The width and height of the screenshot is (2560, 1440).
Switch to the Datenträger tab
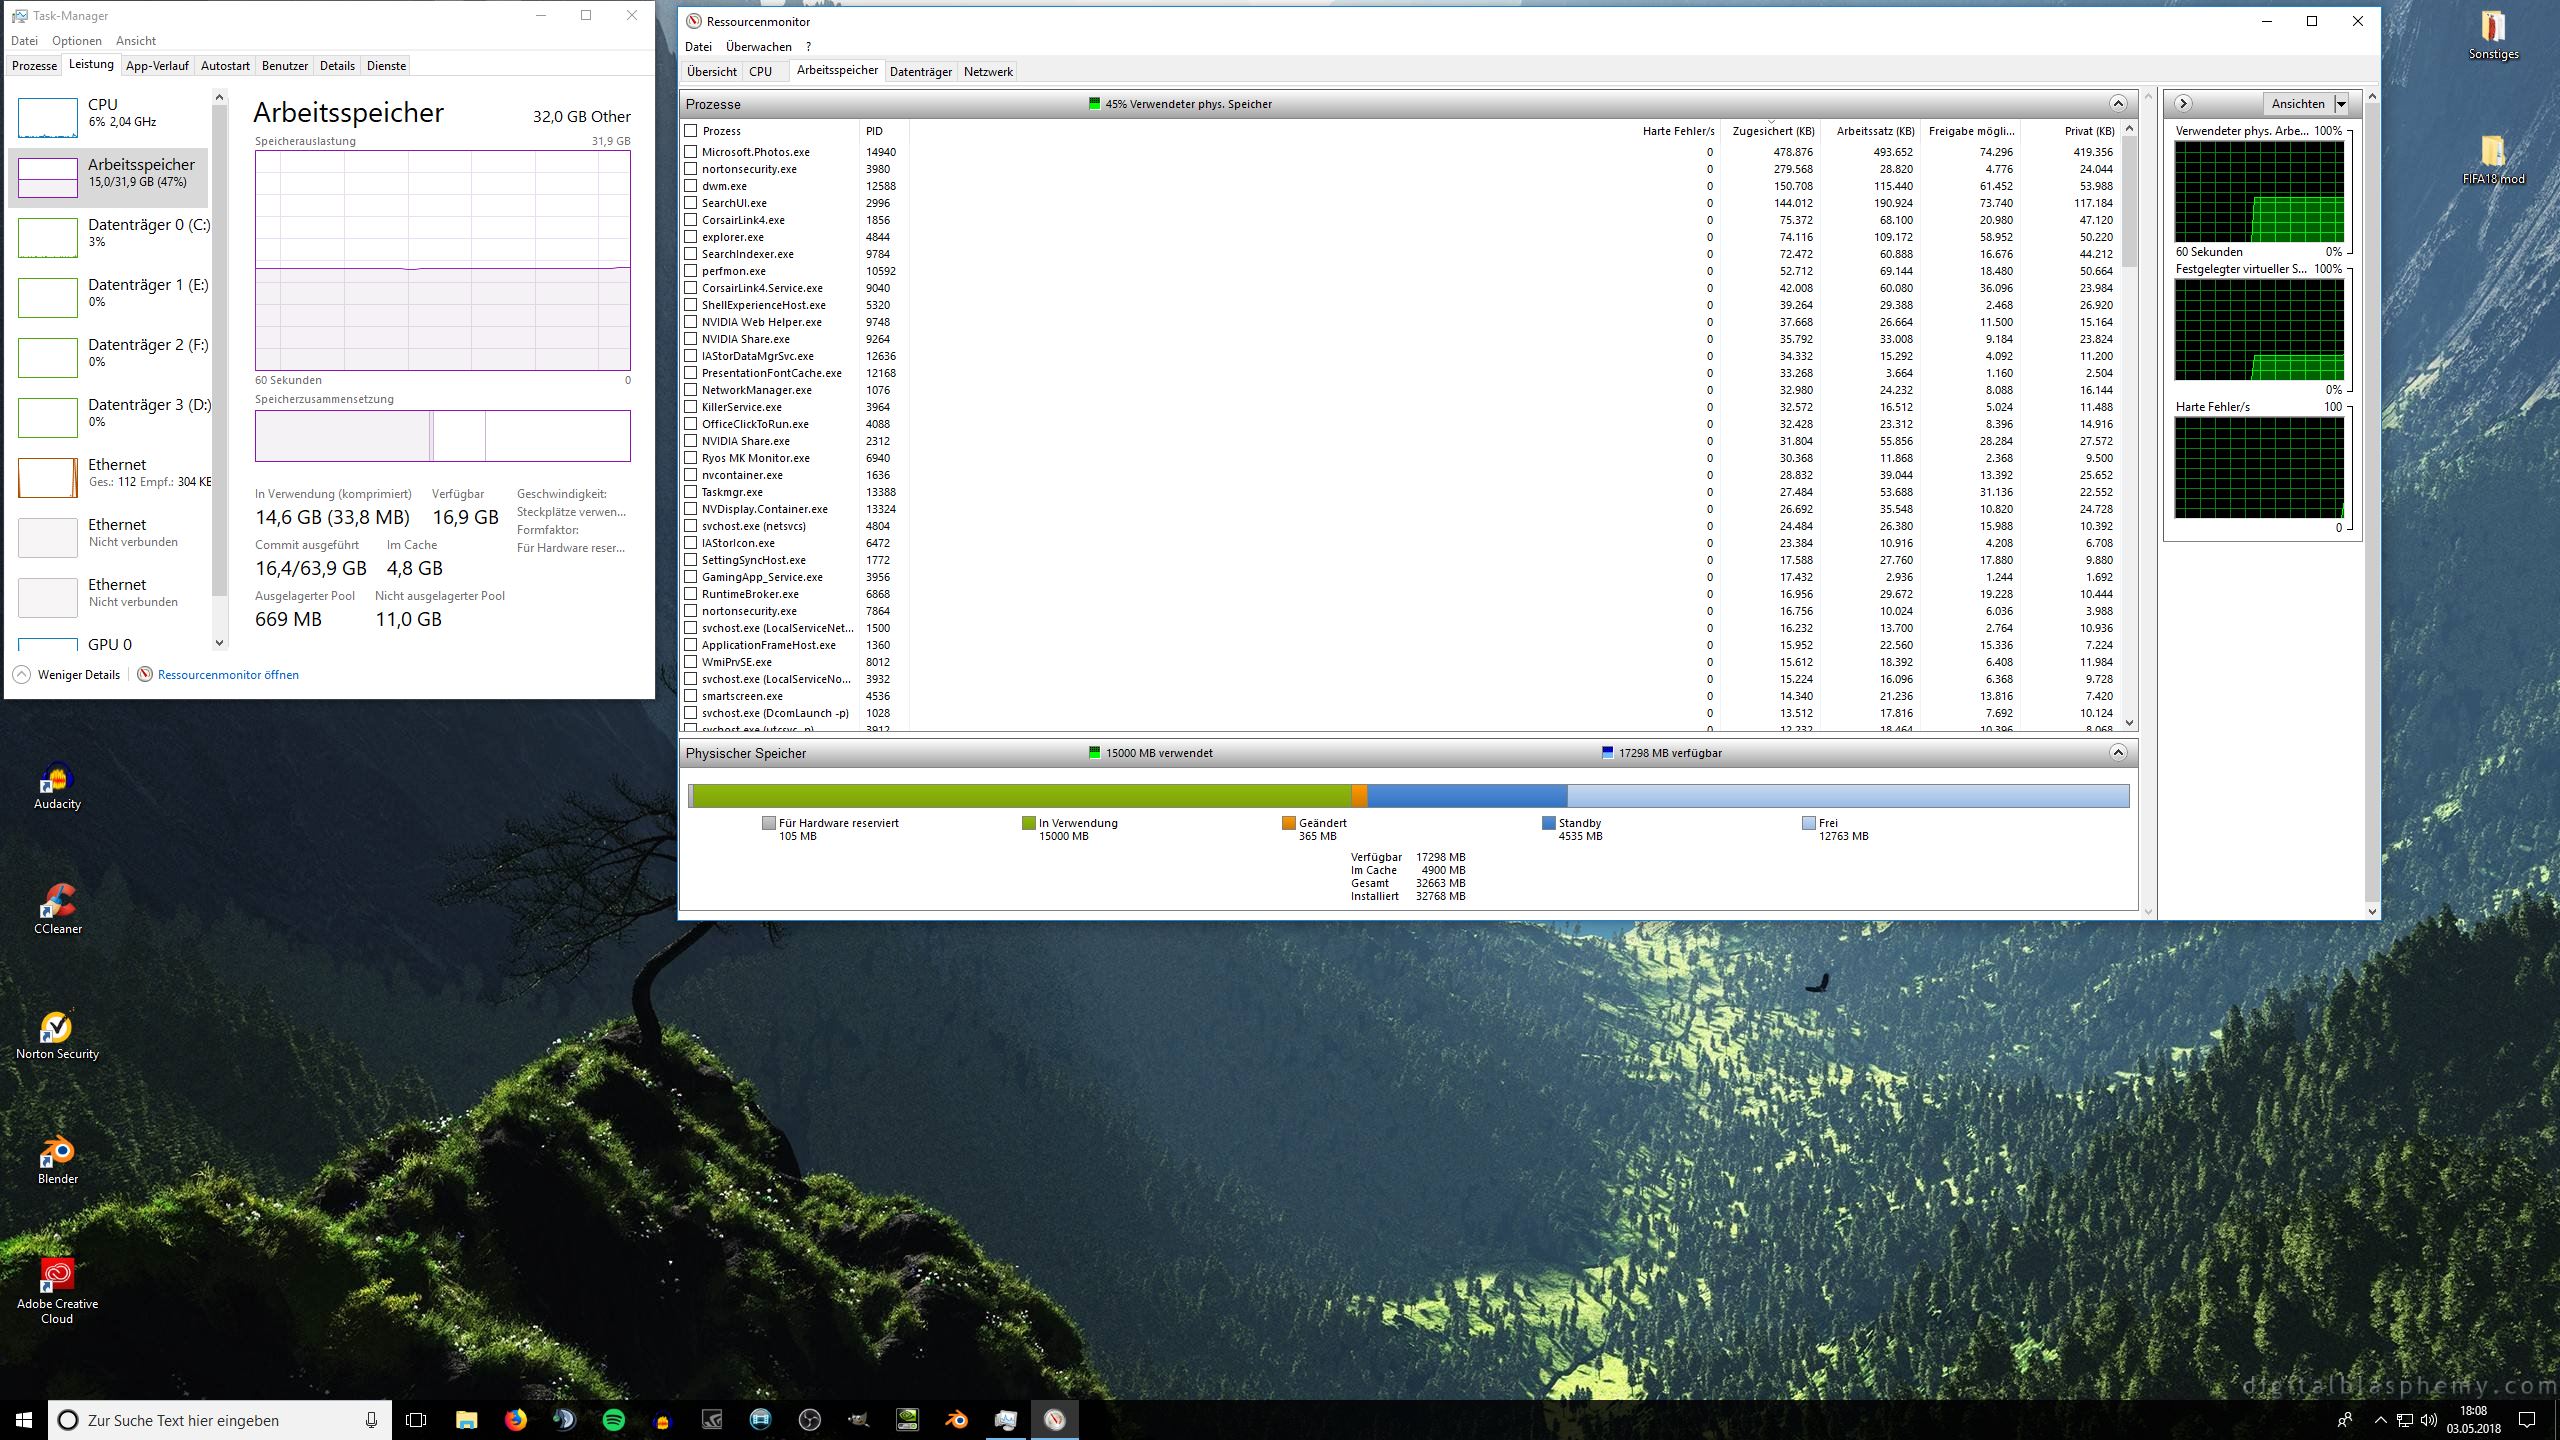(920, 72)
